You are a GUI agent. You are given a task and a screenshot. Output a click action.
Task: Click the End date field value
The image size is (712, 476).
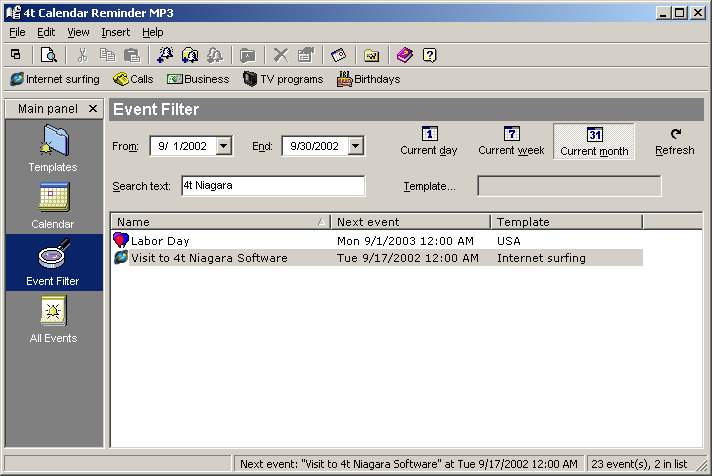[x=315, y=146]
